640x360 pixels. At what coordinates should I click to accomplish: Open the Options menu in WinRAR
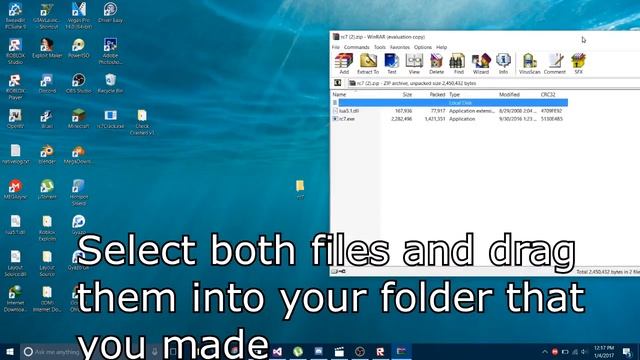(x=422, y=47)
